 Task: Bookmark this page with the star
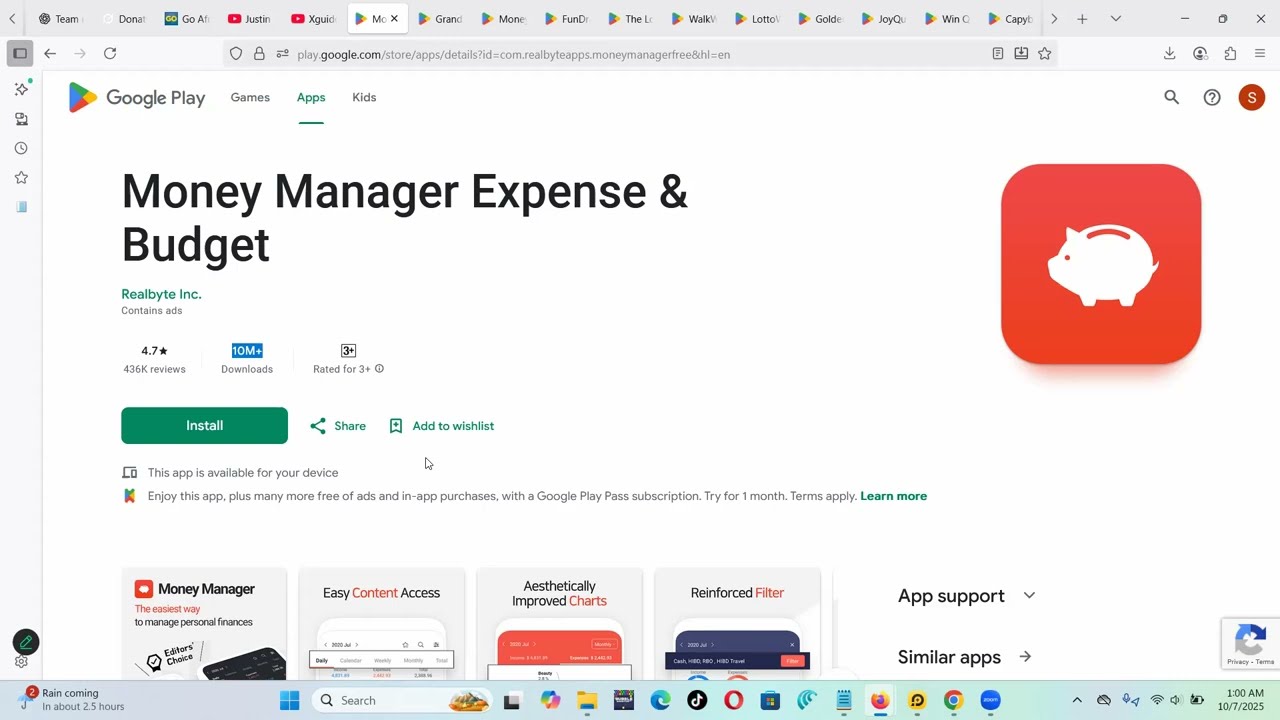pyautogui.click(x=1045, y=54)
